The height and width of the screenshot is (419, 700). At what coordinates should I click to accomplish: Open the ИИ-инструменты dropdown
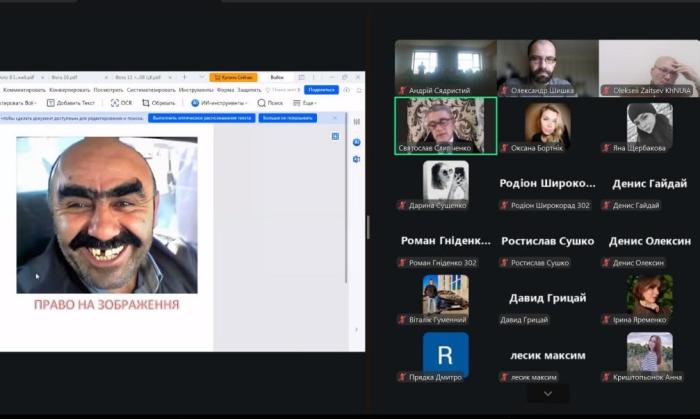[x=219, y=103]
